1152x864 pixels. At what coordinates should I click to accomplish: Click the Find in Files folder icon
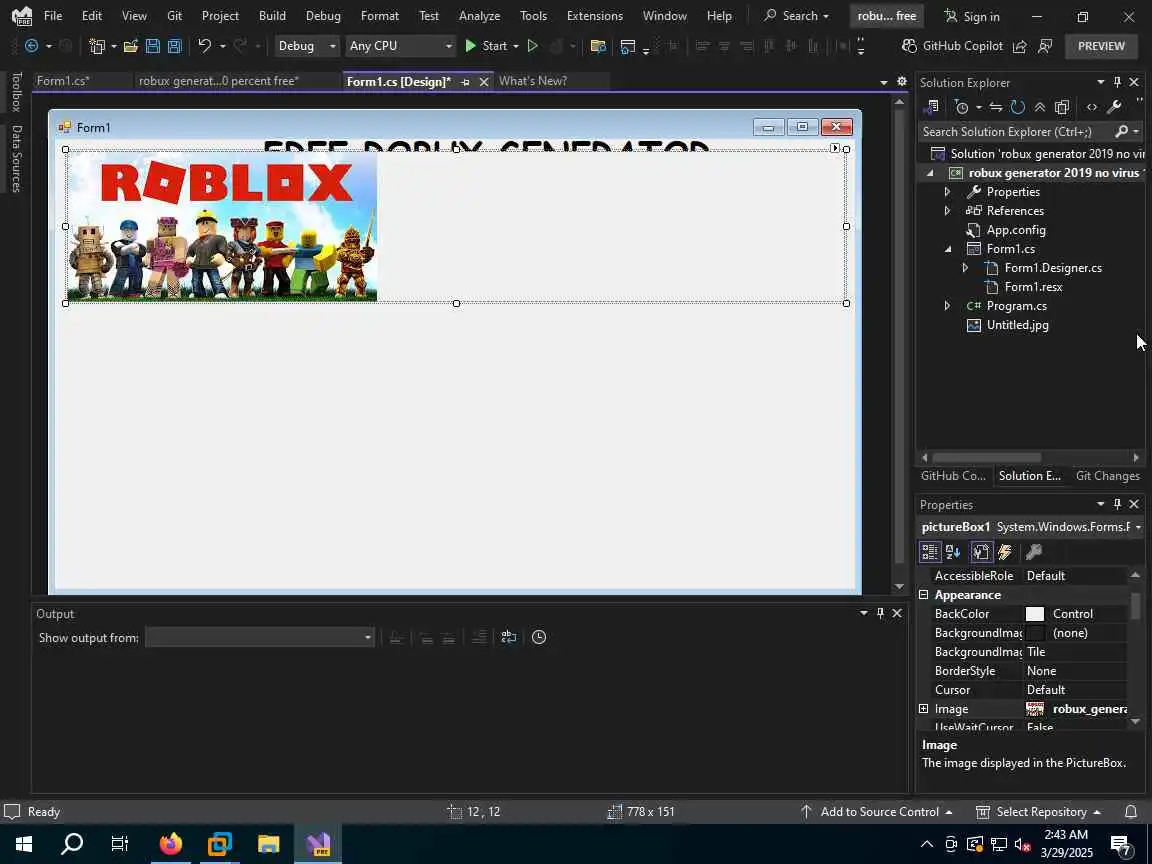[x=598, y=46]
